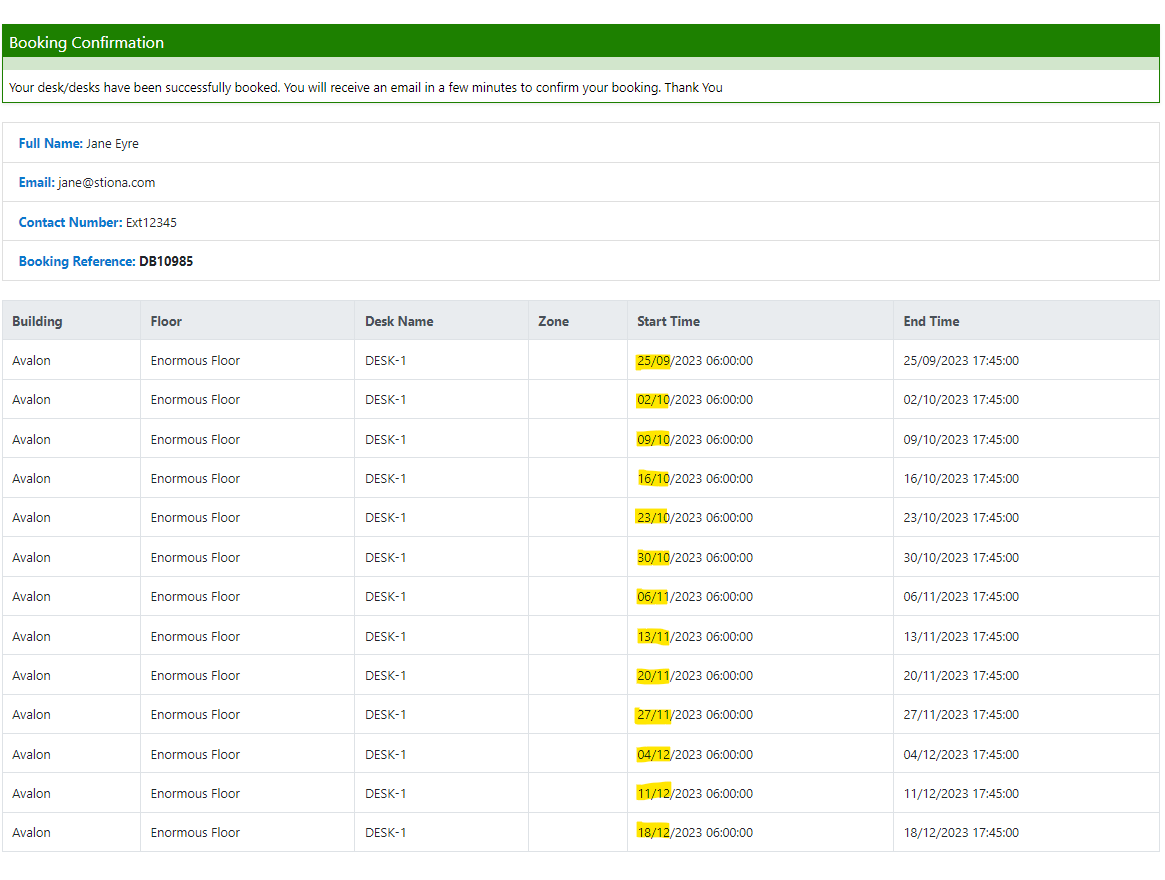Screen dimensions: 1165x880
Task: Click start time 09/10/2023 06:00:00
Action: (695, 439)
